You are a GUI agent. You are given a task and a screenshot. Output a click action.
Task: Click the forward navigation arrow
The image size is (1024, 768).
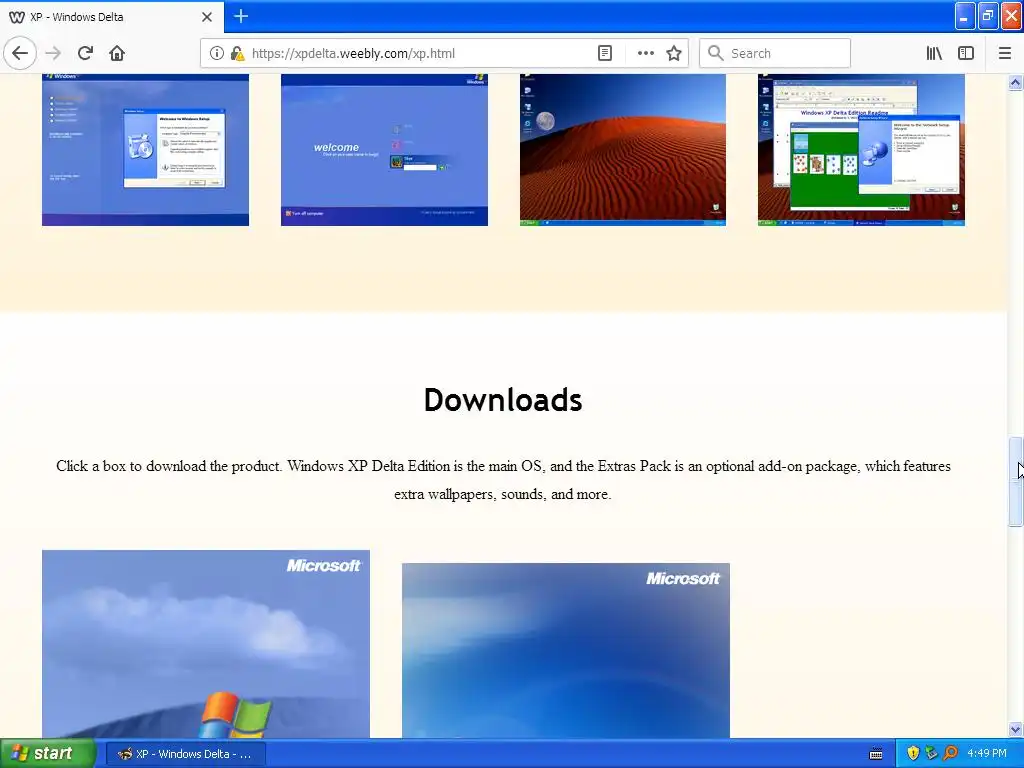pyautogui.click(x=54, y=53)
